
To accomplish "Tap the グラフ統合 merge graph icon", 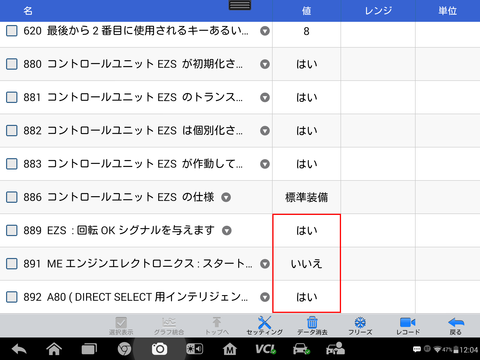I will [169, 326].
